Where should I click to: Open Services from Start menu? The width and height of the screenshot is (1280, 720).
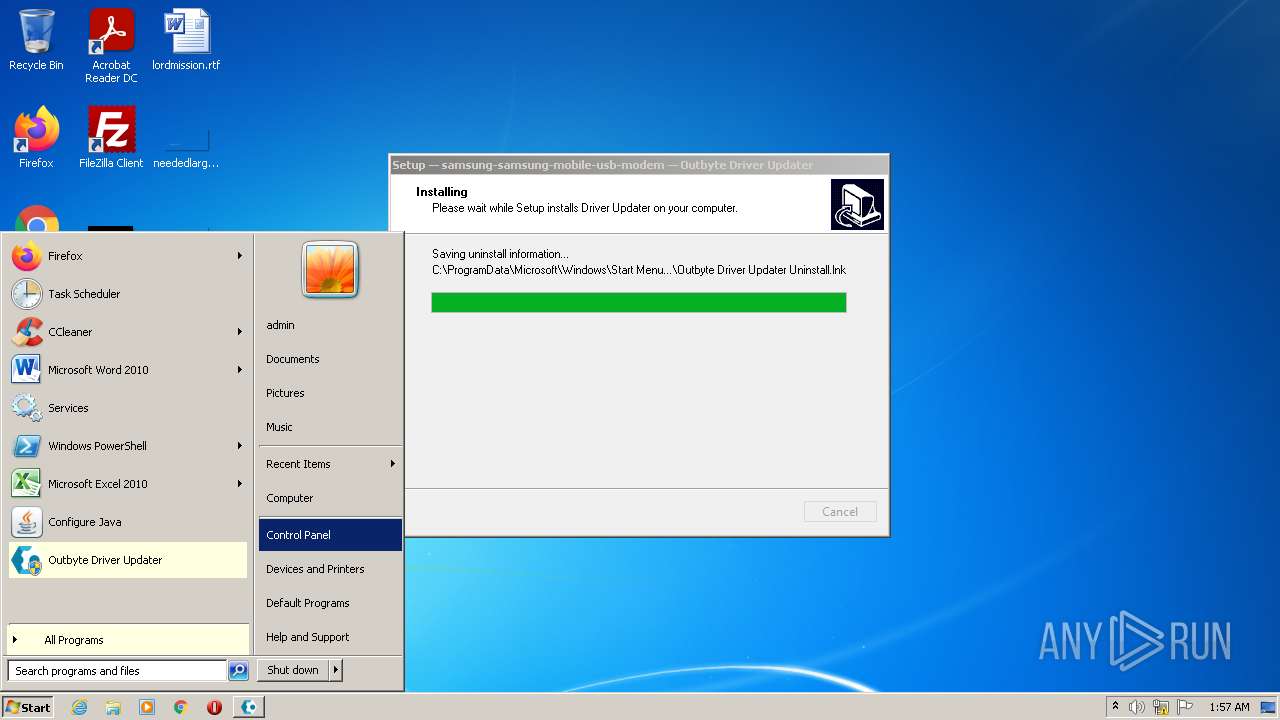(127, 408)
